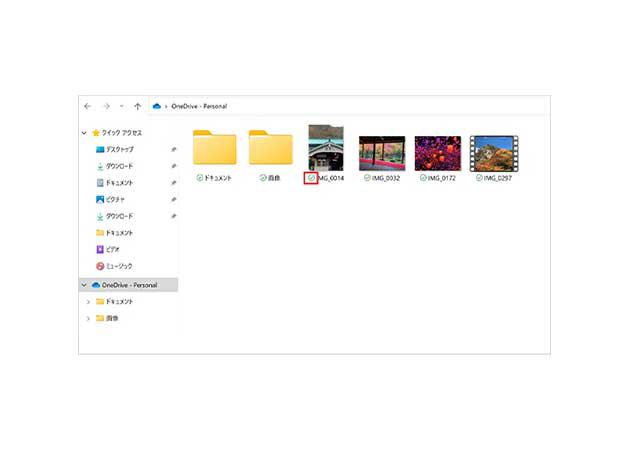Click sync status icon beside file pane 画像

263,178
